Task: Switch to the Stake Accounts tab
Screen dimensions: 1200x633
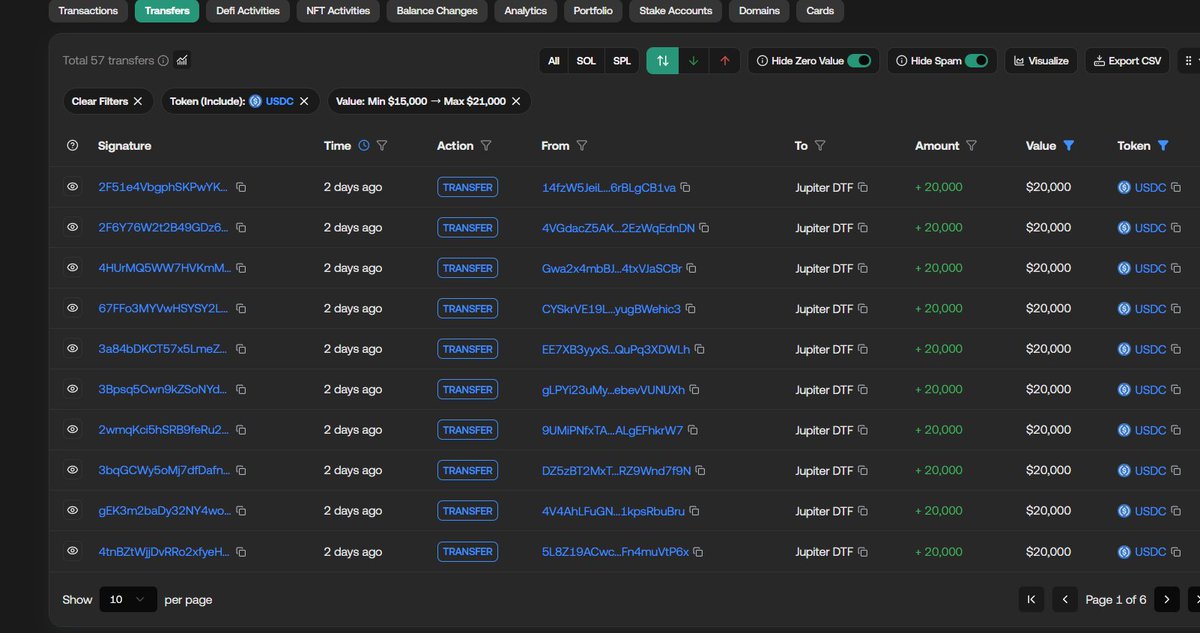Action: pos(677,11)
